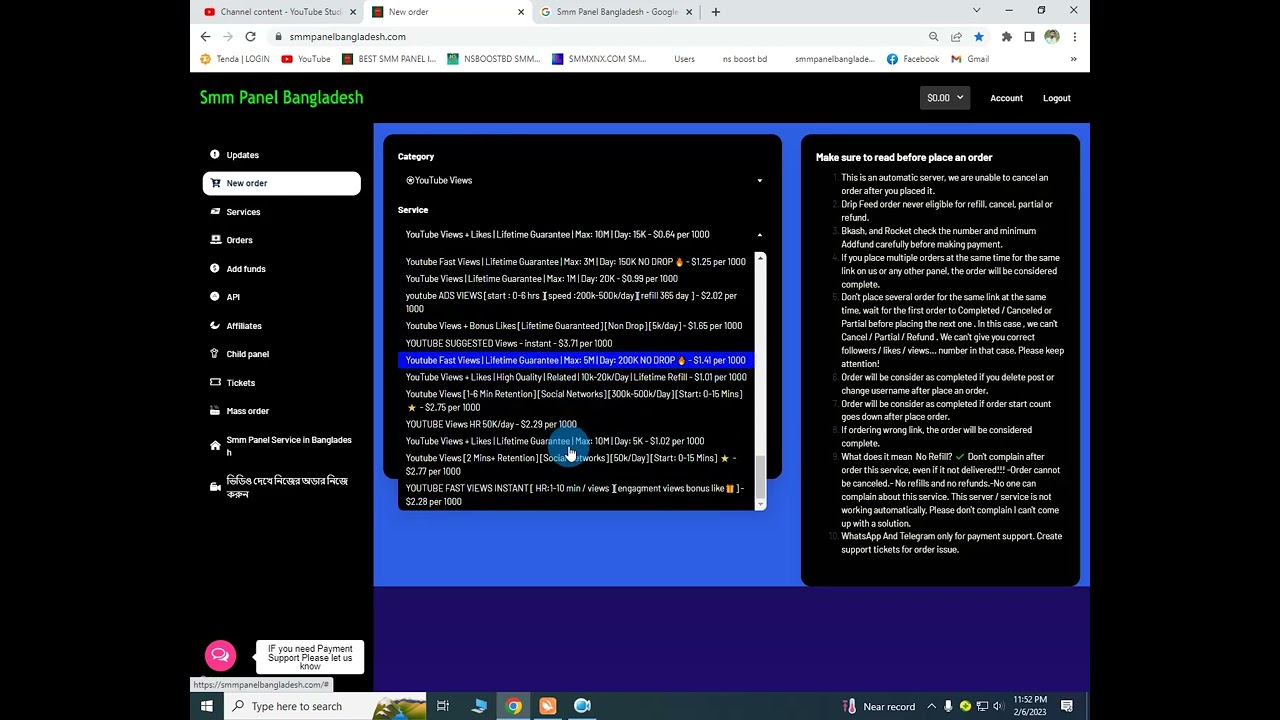Open Tickets from the sidebar
Viewport: 1280px width, 720px height.
(240, 383)
